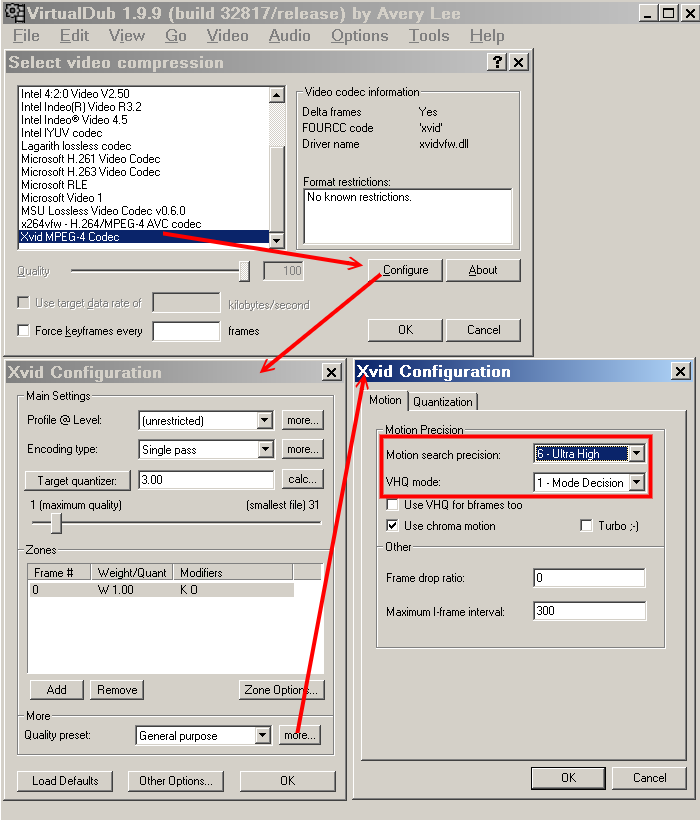Open the File menu
This screenshot has width=700, height=820.
[x=26, y=36]
